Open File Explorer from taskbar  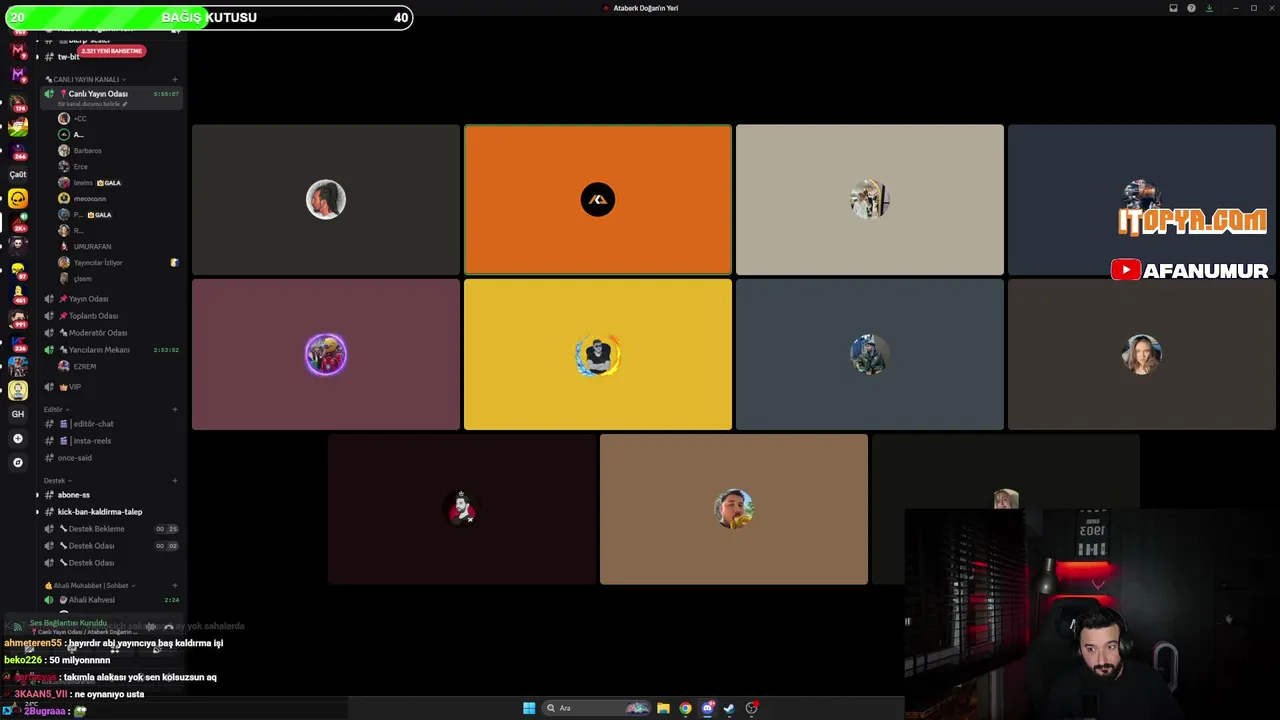tap(663, 708)
